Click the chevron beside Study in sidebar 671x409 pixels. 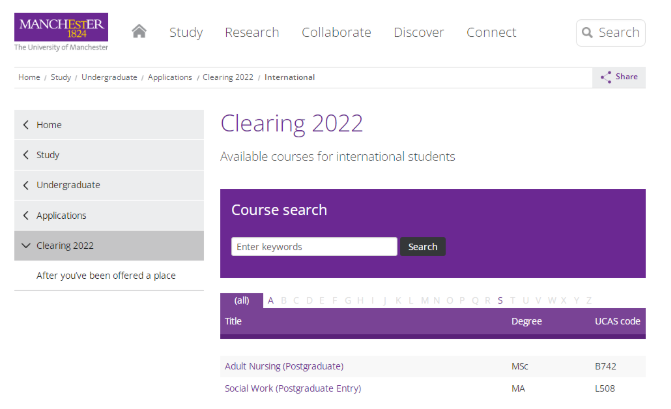coord(25,155)
